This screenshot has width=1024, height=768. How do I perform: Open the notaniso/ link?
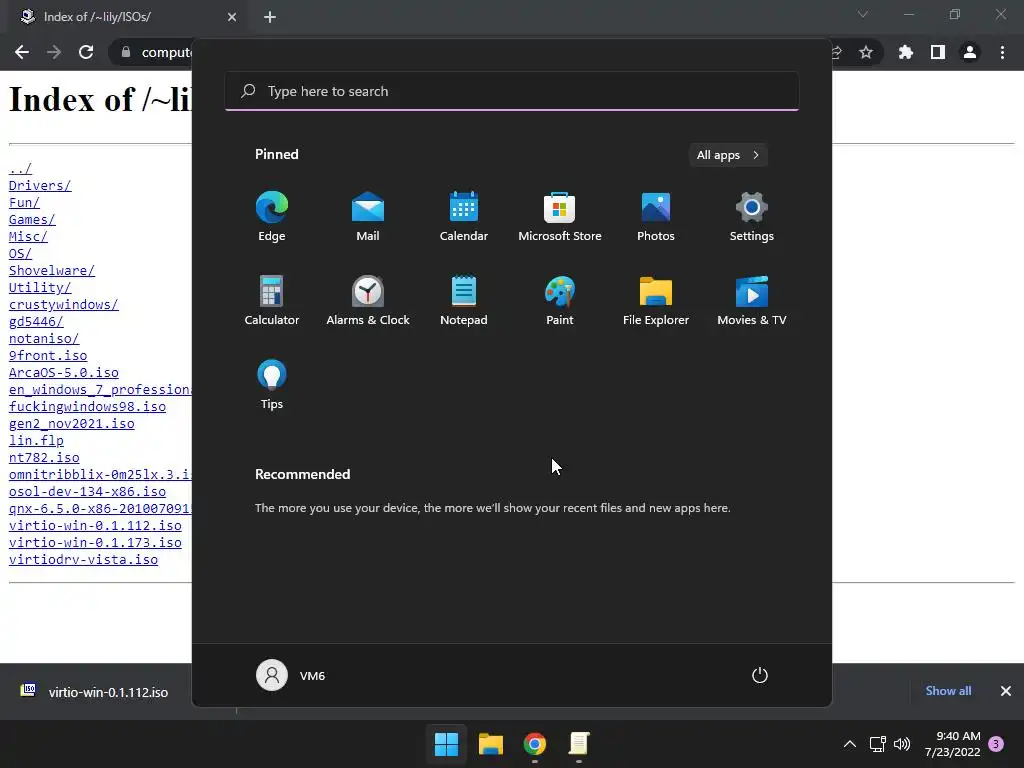[x=44, y=338]
